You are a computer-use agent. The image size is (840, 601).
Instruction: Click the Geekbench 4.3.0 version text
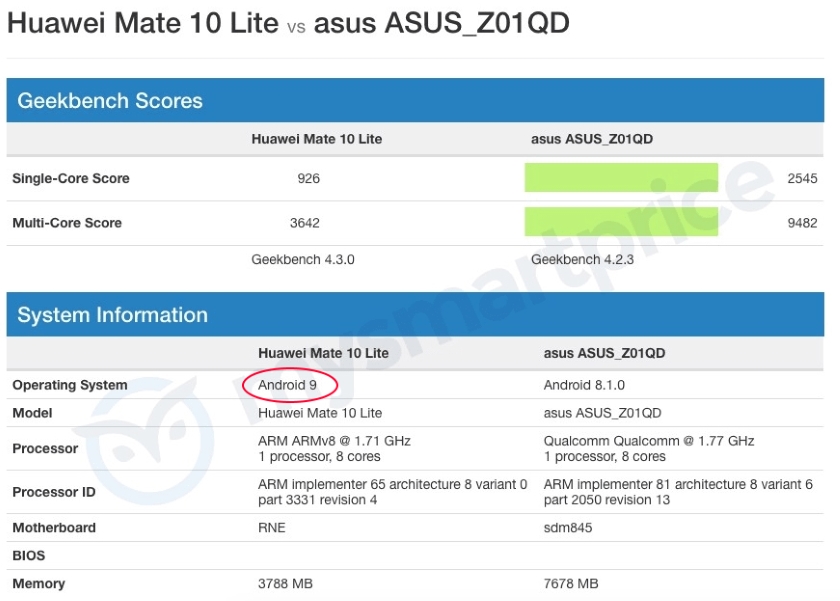303,260
